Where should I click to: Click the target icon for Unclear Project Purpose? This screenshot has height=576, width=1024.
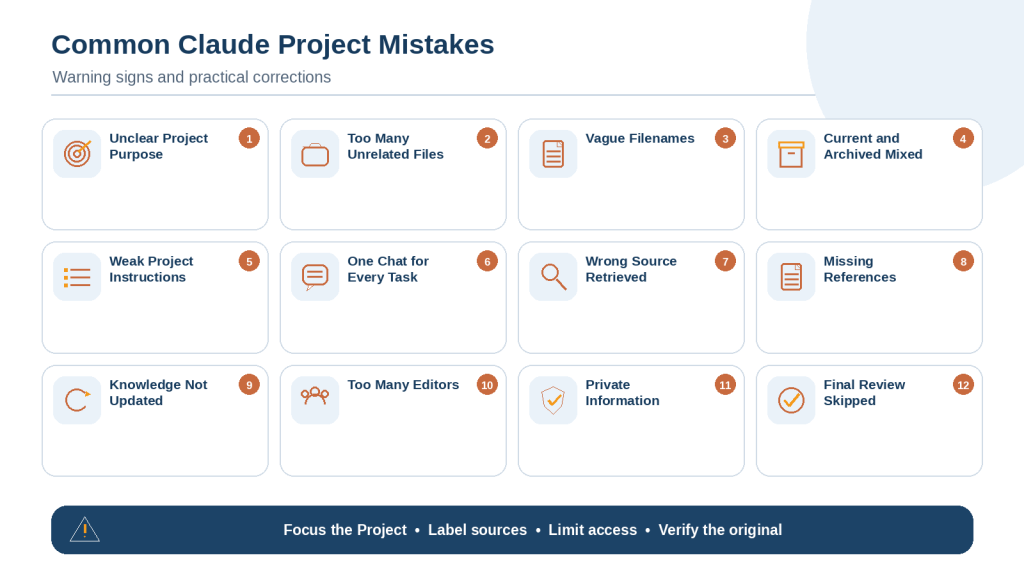pyautogui.click(x=77, y=153)
